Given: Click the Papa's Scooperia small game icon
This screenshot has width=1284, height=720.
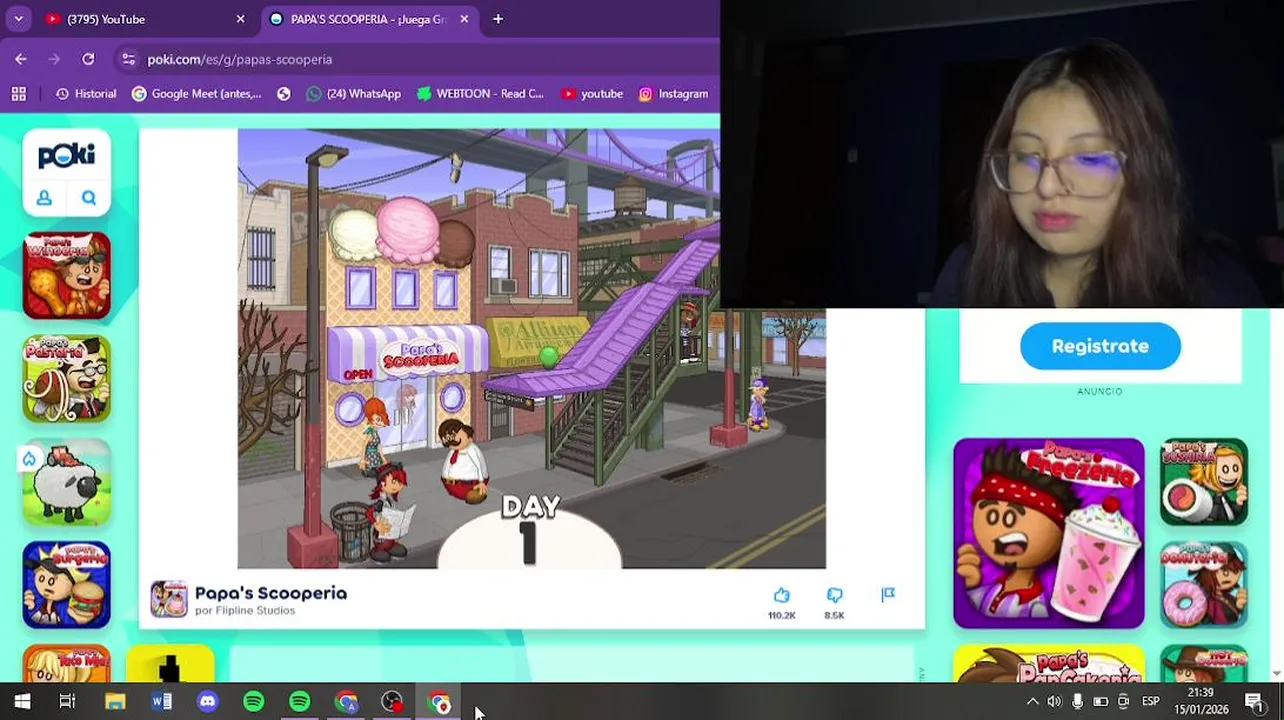Looking at the screenshot, I should click(168, 599).
